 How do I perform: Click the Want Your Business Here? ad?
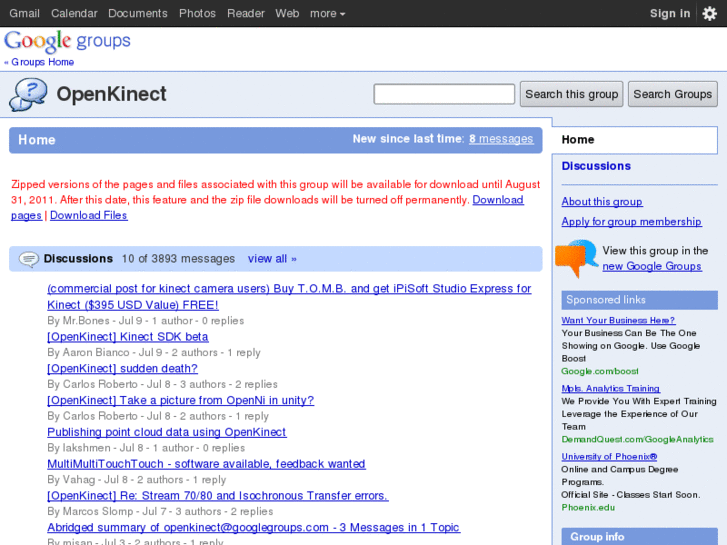tap(618, 321)
